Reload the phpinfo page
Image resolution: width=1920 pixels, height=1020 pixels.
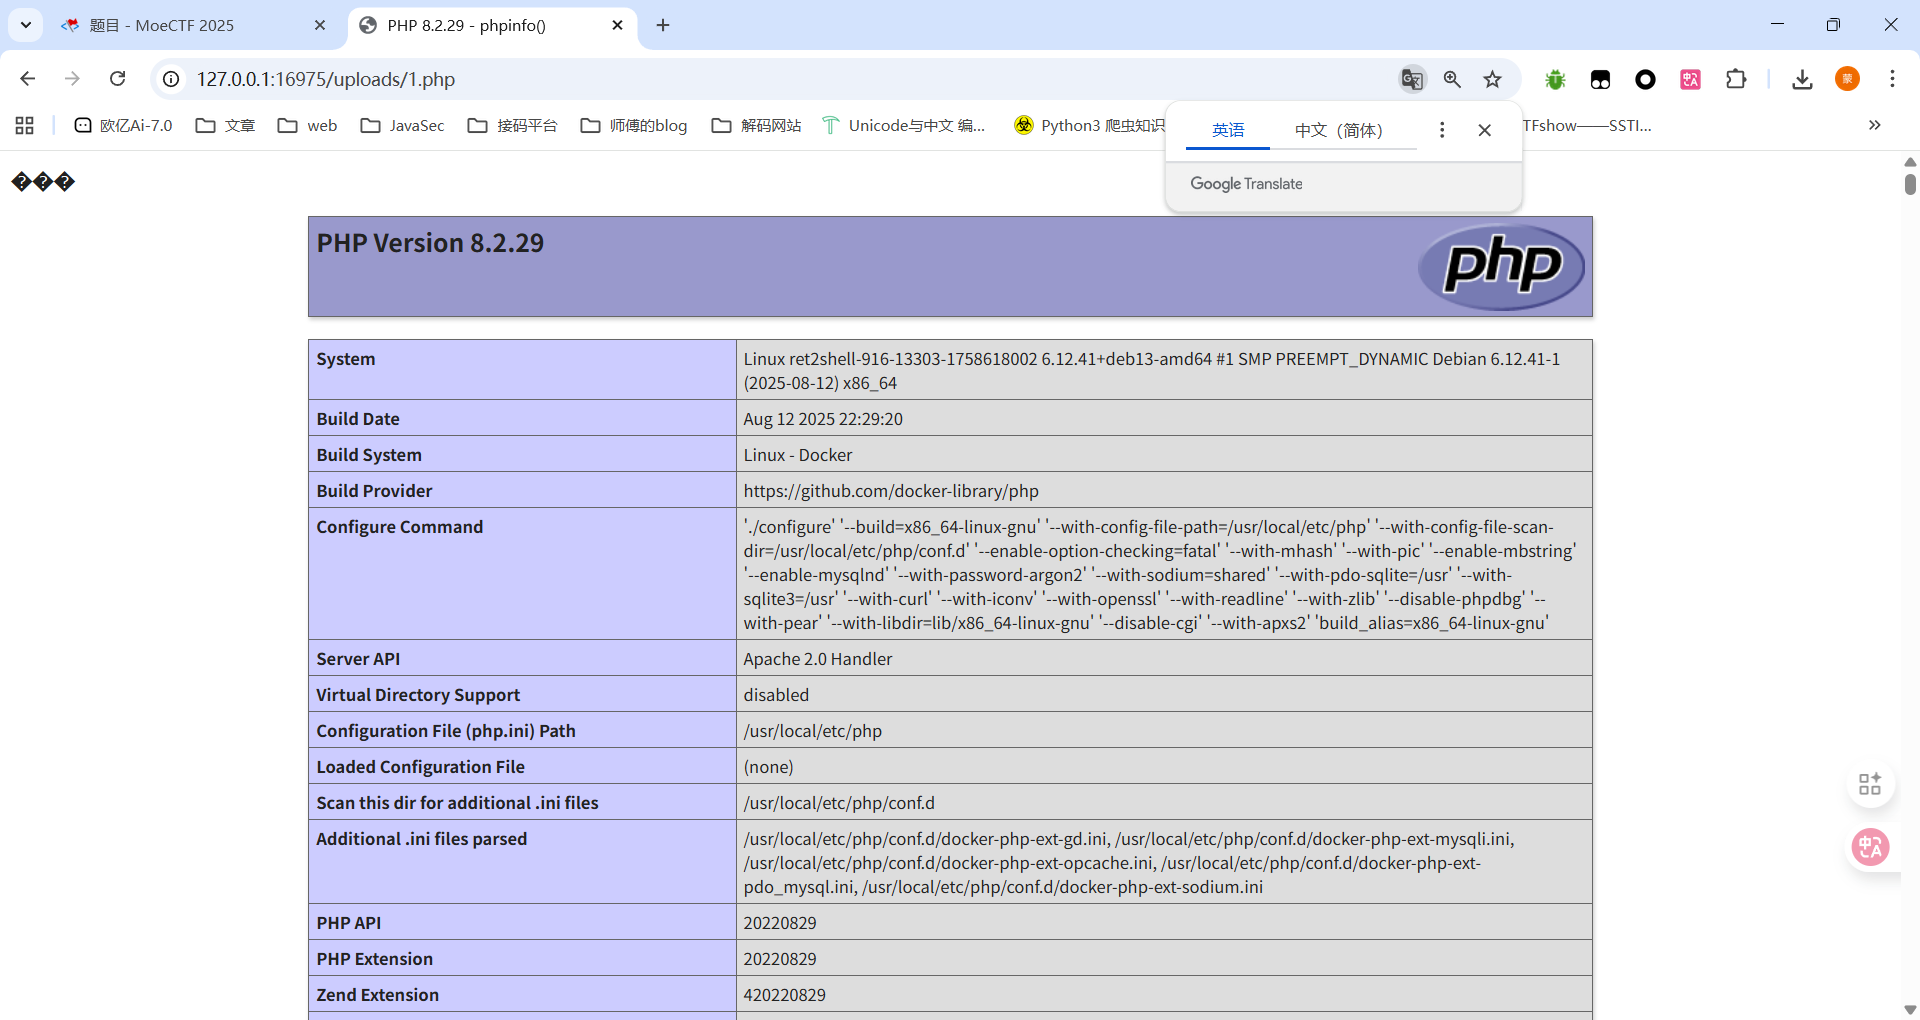click(117, 79)
